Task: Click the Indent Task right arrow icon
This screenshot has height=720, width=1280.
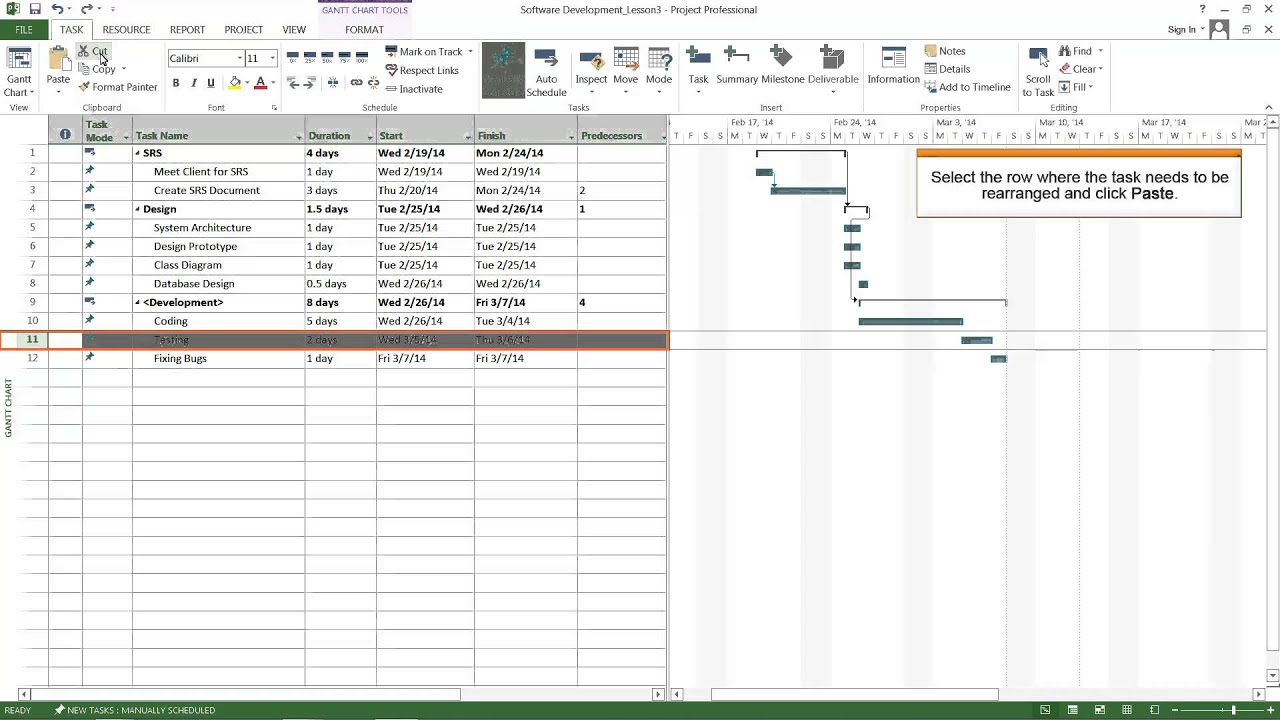Action: [308, 83]
